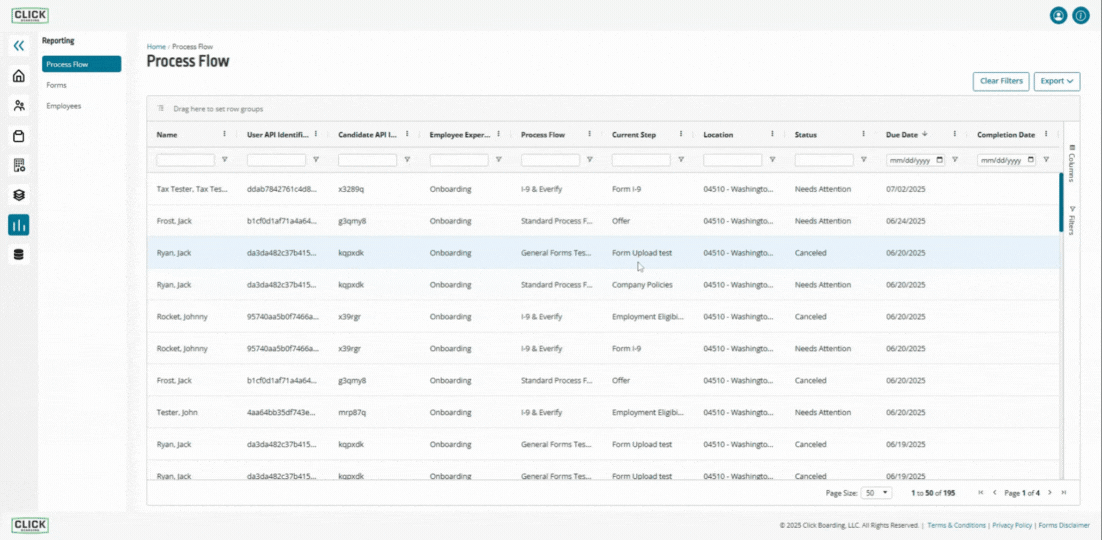Expand the Page Size dropdown
The width and height of the screenshot is (1102, 540).
point(876,493)
